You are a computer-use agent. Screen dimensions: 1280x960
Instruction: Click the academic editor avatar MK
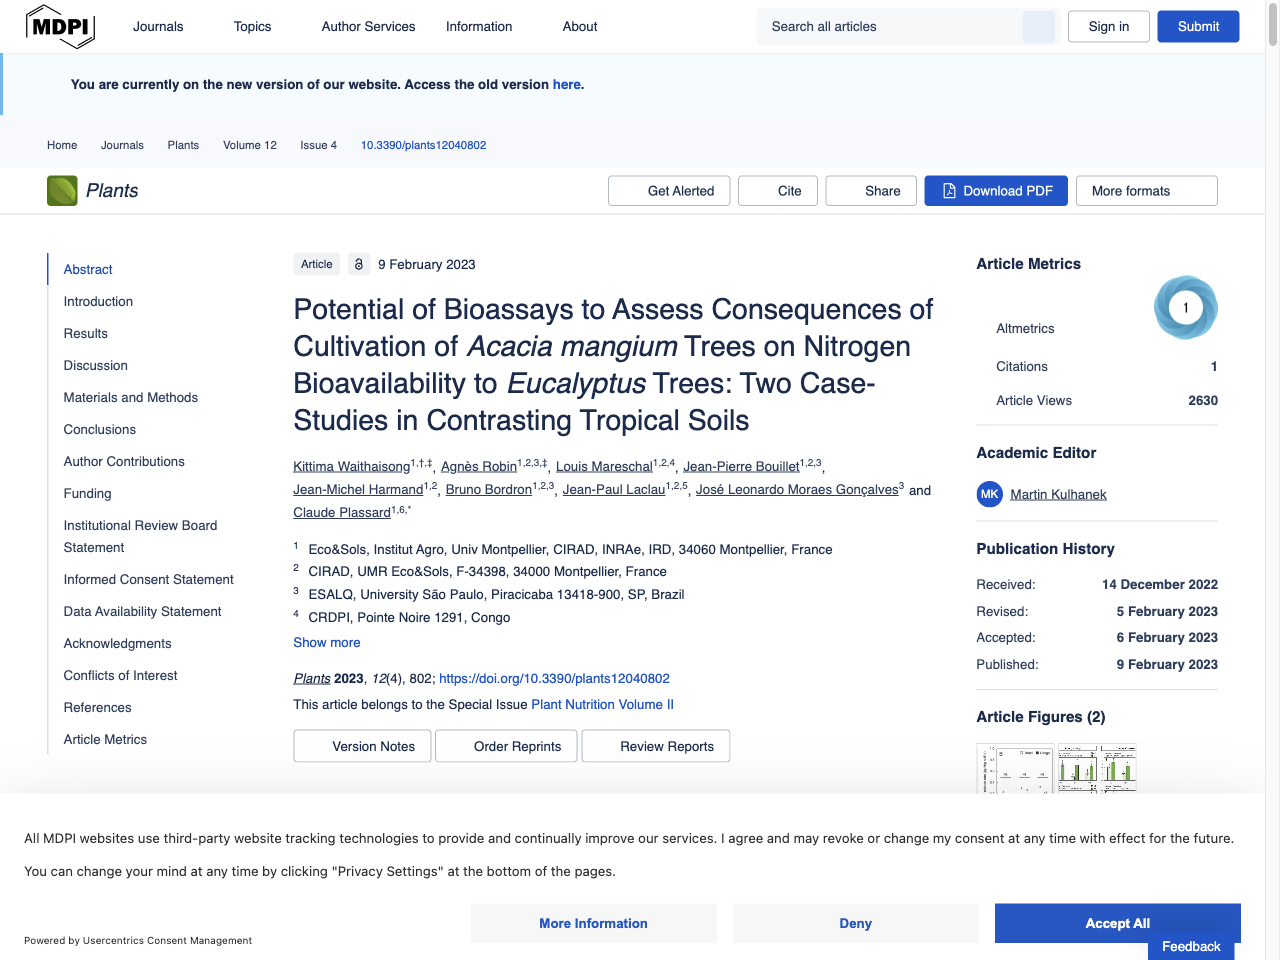point(989,494)
